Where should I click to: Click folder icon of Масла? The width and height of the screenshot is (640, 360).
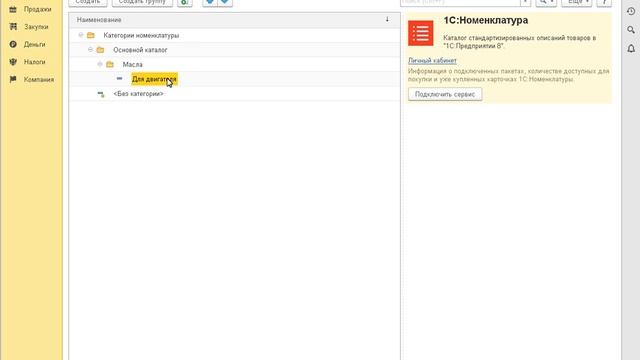[x=110, y=64]
